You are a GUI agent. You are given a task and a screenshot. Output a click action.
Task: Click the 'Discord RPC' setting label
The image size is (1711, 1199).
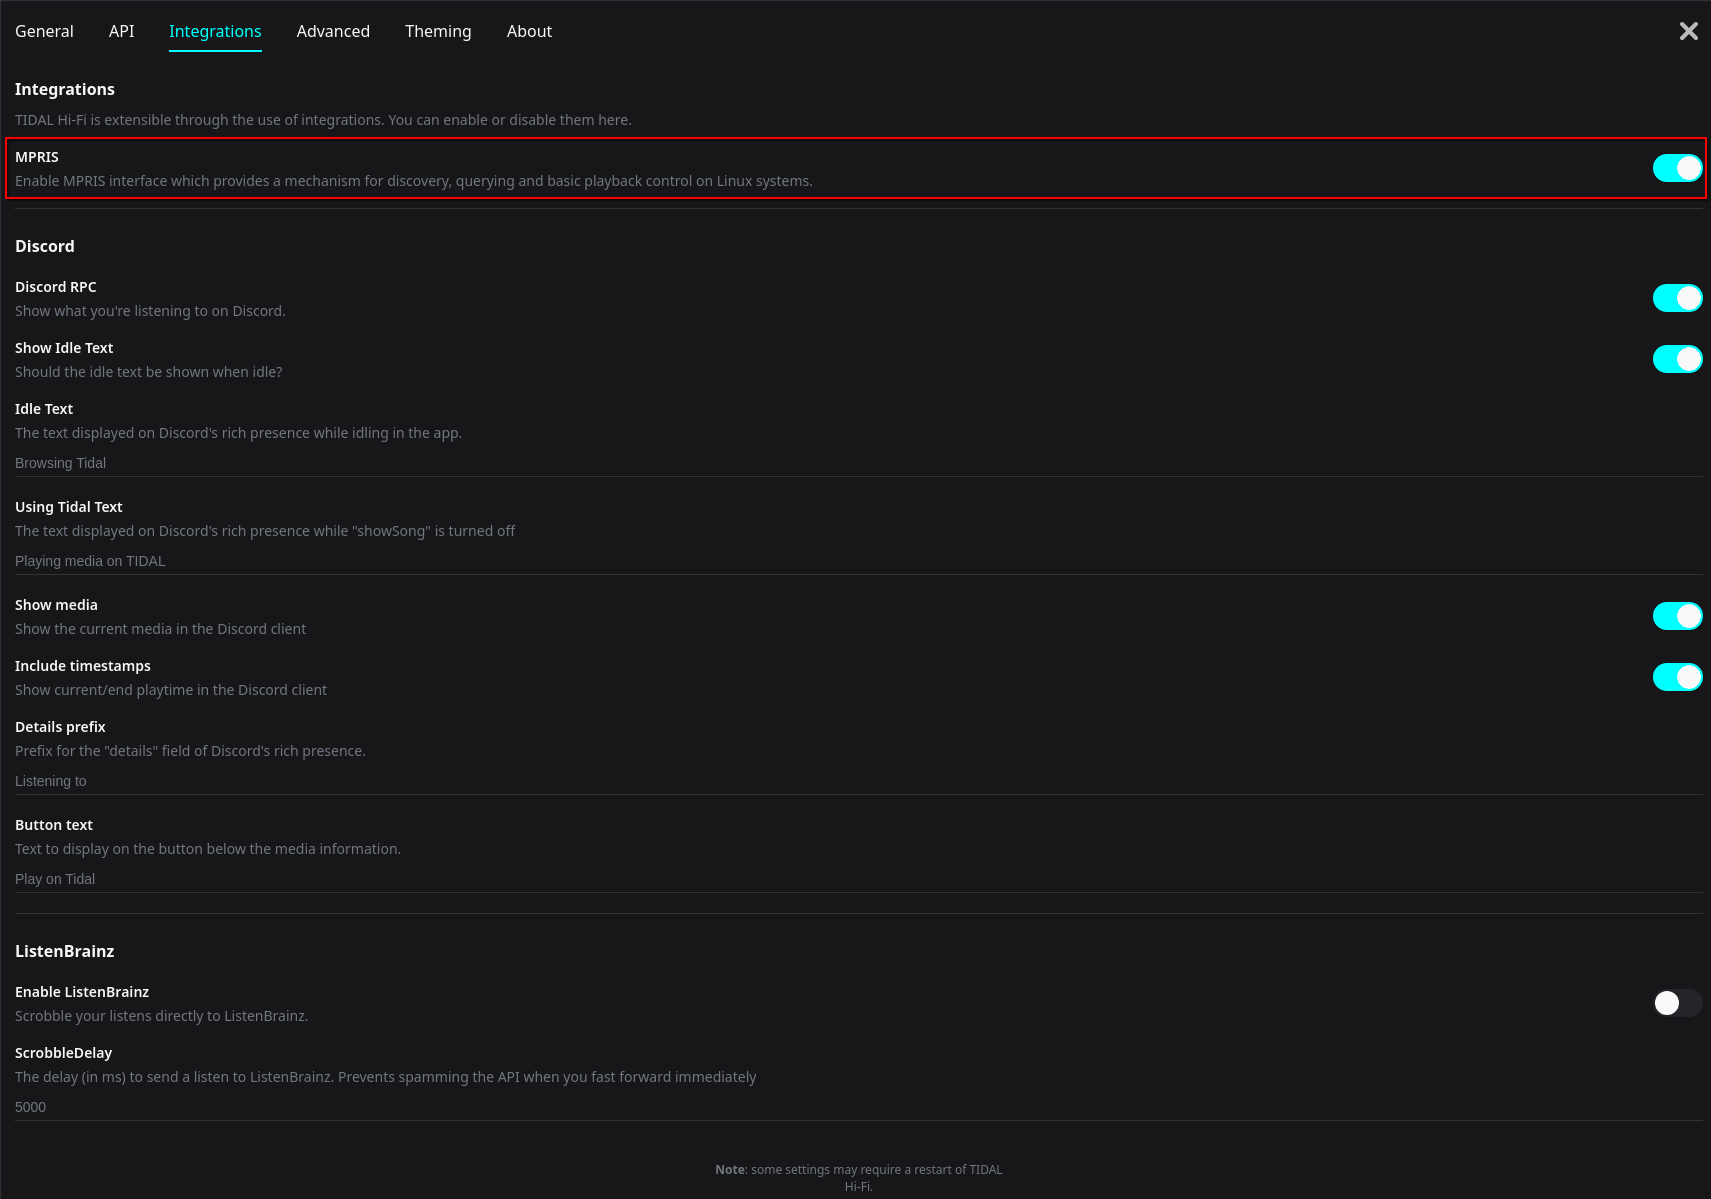coord(56,287)
